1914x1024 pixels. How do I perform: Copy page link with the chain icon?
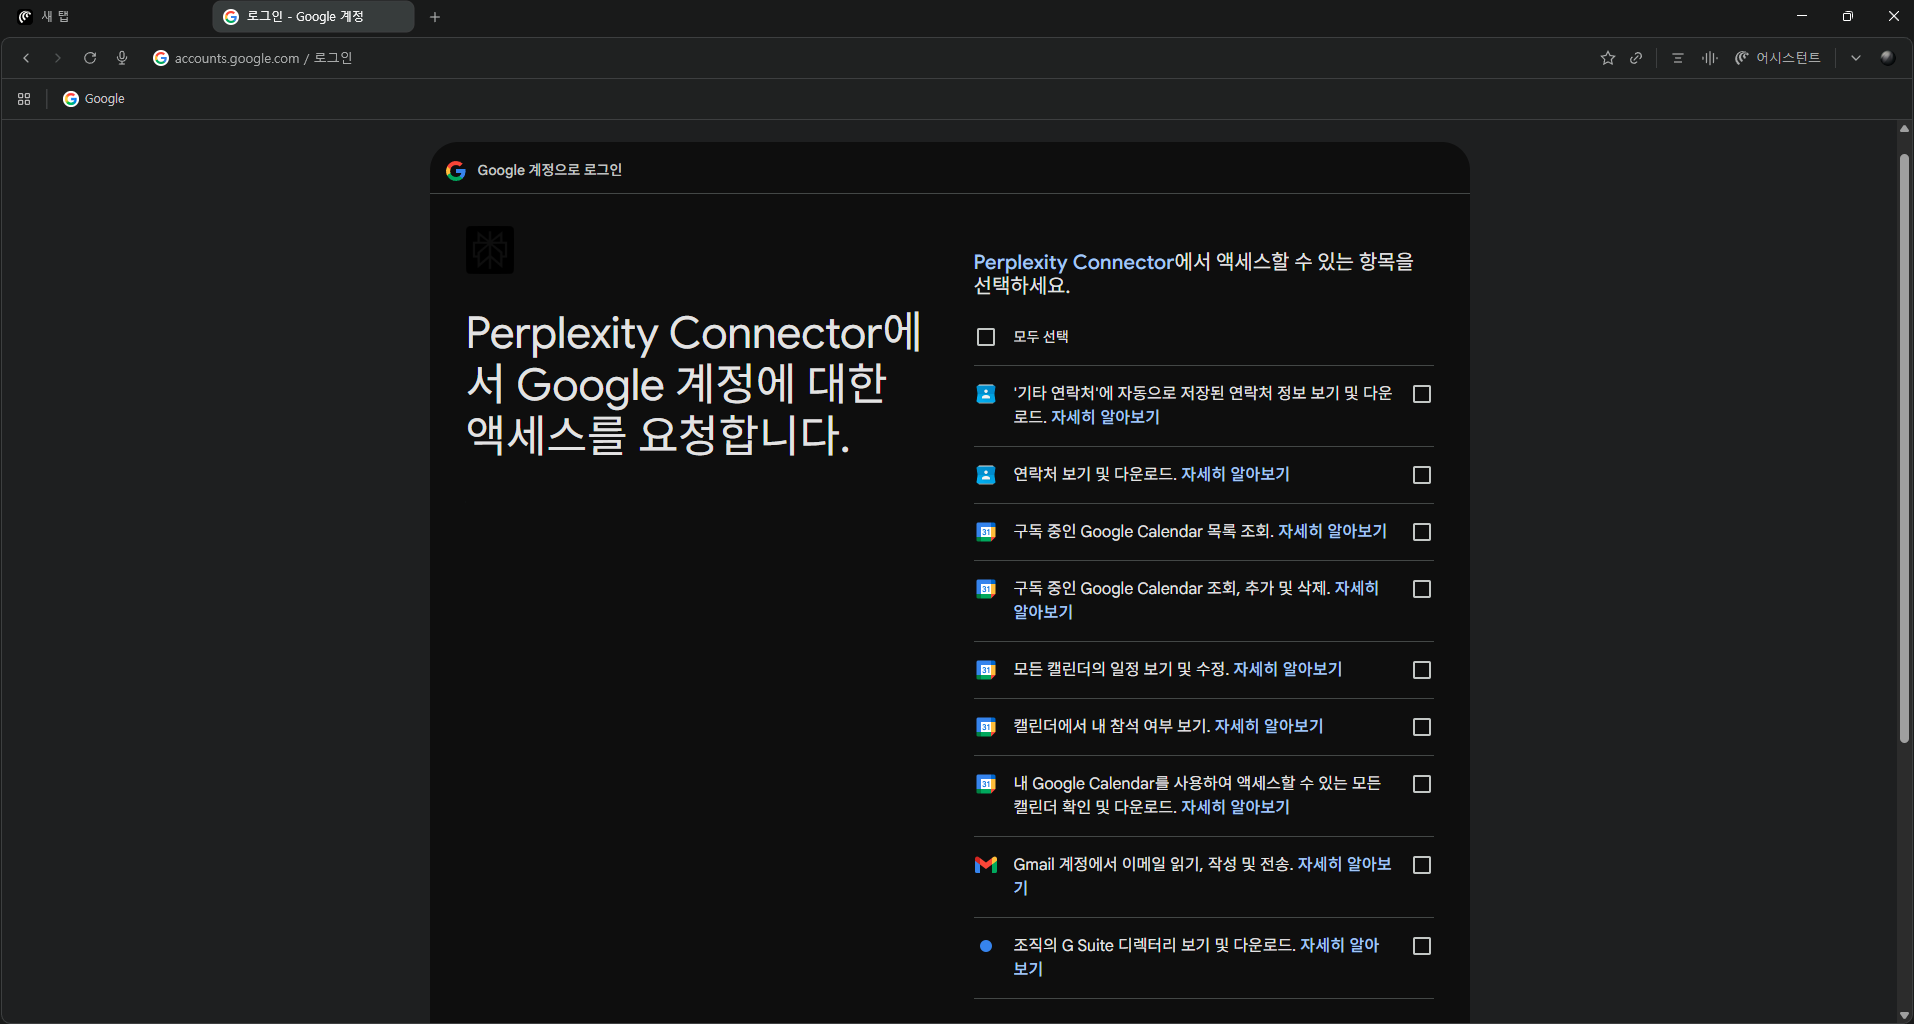pos(1636,58)
